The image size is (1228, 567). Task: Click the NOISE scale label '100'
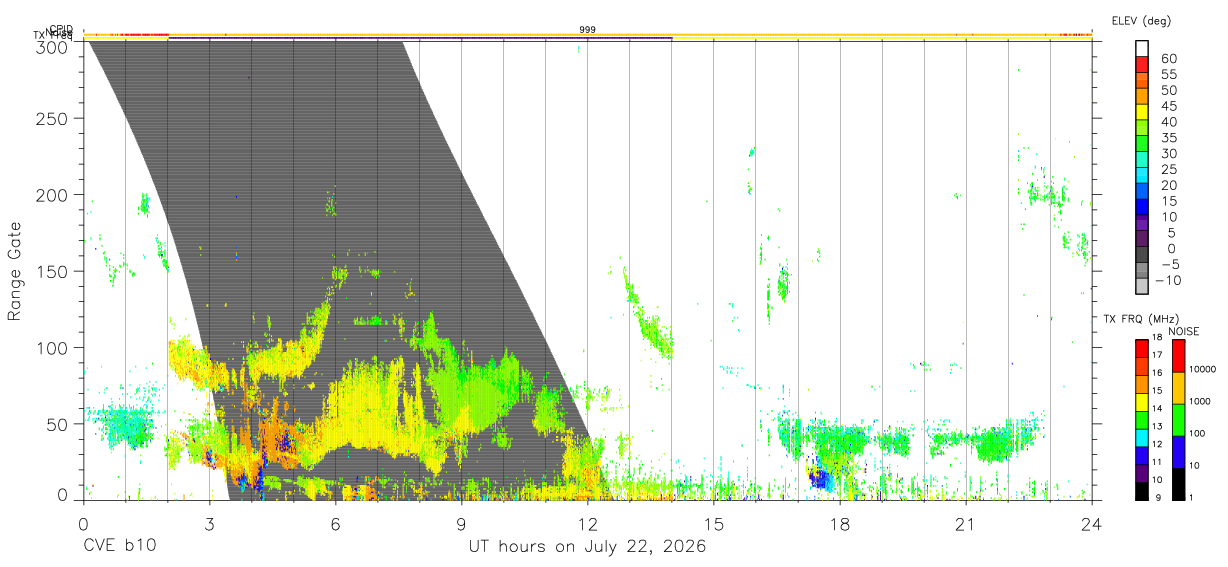coord(1197,433)
